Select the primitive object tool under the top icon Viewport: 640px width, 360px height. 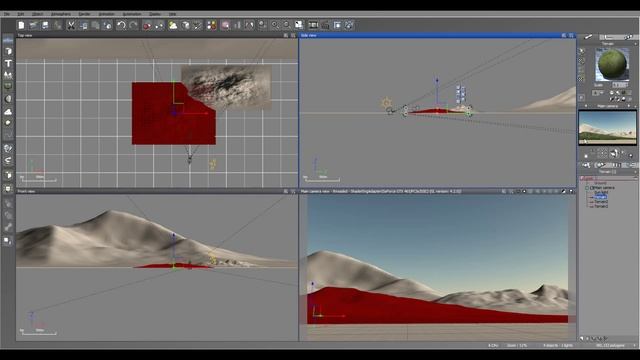pos(8,51)
